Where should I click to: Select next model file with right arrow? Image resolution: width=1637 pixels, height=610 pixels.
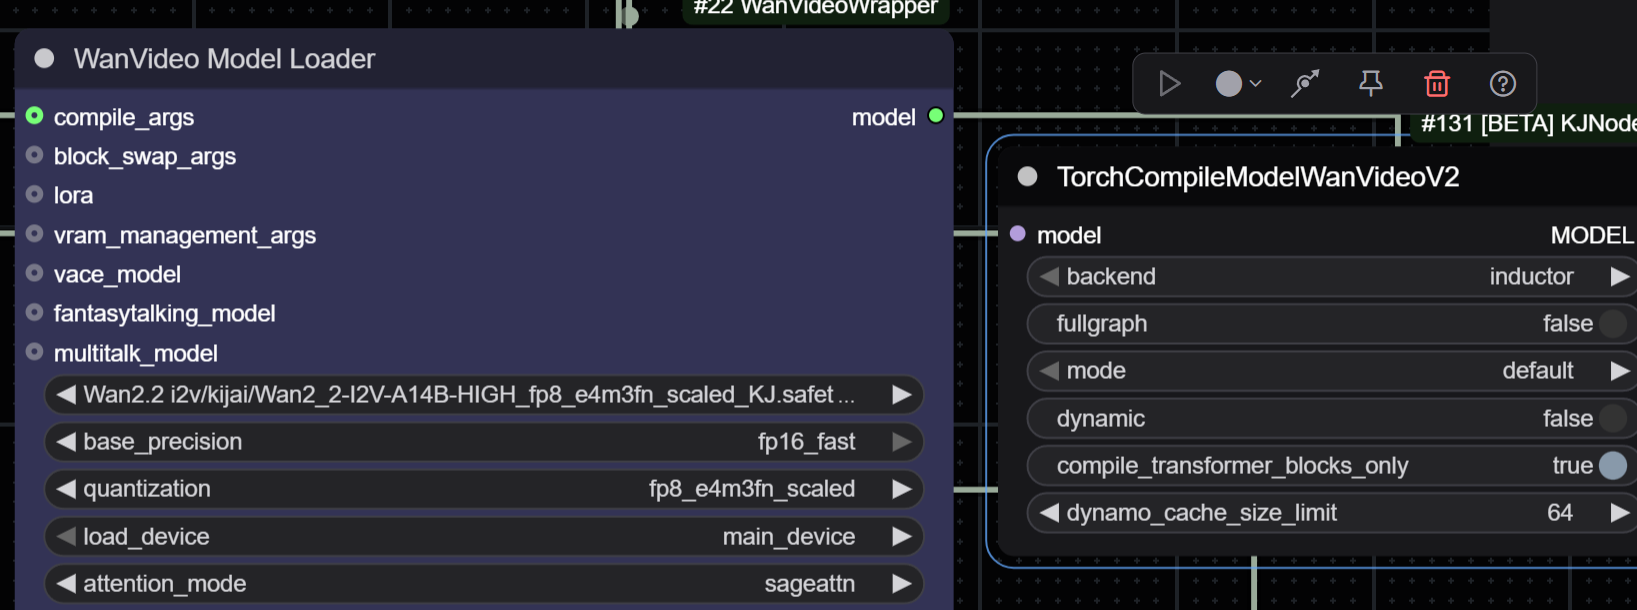click(x=901, y=395)
